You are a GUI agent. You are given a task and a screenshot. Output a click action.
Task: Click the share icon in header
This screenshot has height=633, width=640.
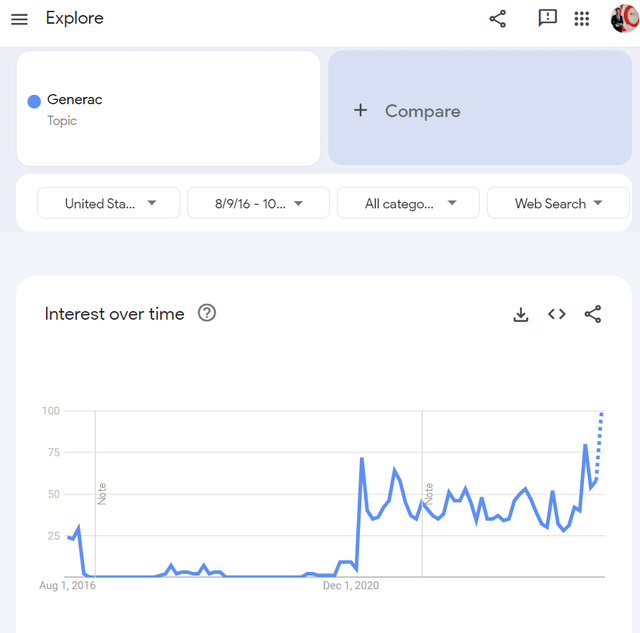click(x=497, y=19)
